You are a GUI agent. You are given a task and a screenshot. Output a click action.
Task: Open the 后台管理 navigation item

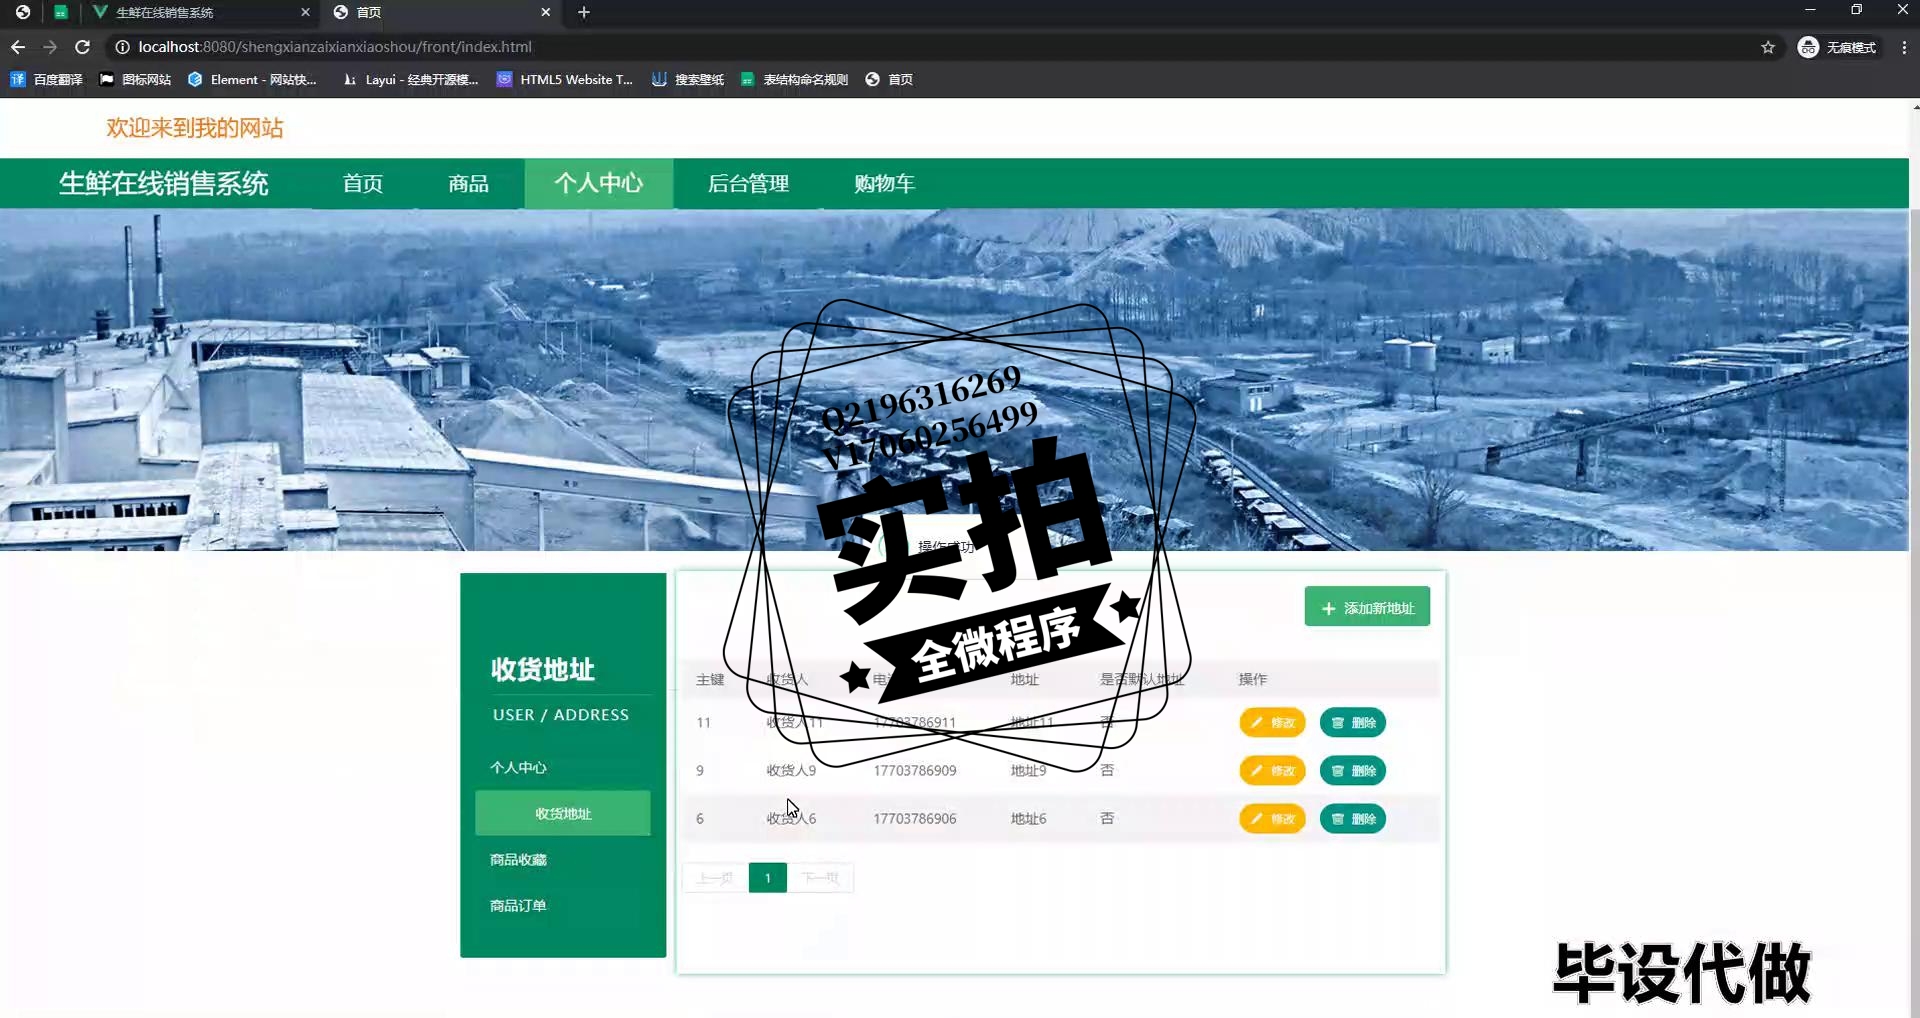(748, 183)
